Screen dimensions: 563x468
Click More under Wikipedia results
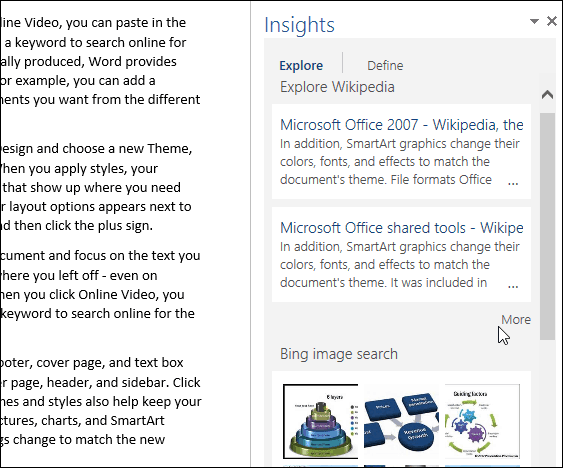(x=516, y=319)
